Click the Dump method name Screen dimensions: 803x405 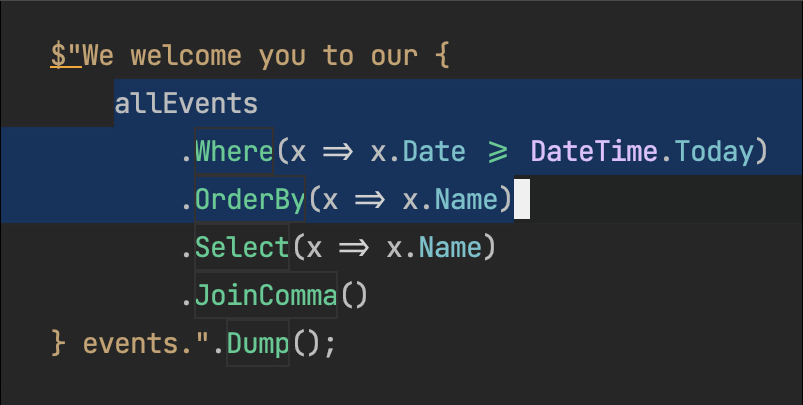[x=258, y=343]
